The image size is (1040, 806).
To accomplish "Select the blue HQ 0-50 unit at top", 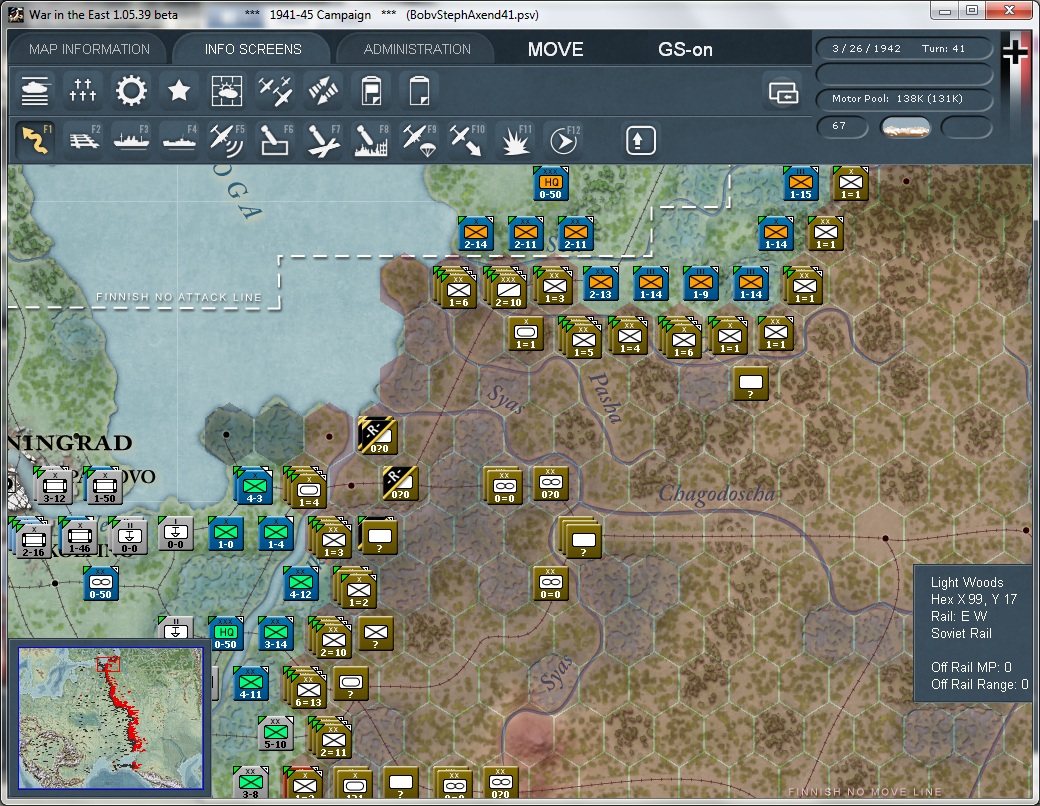I will [x=551, y=184].
